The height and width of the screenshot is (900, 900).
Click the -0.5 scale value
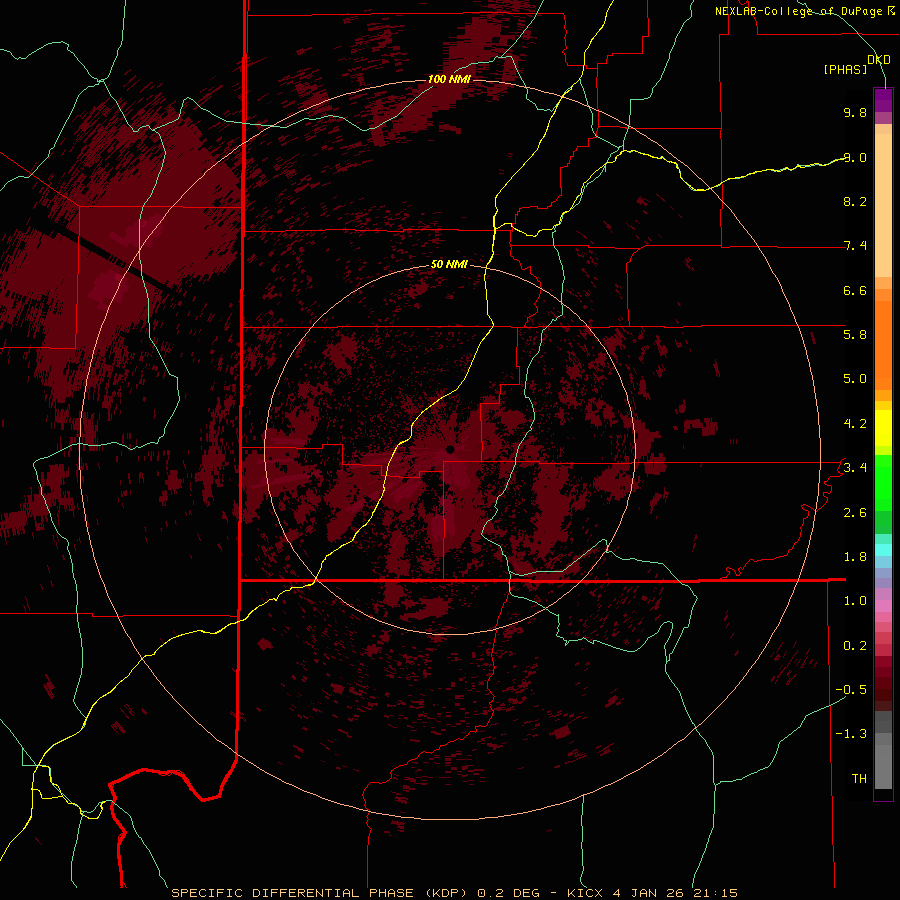[x=852, y=690]
